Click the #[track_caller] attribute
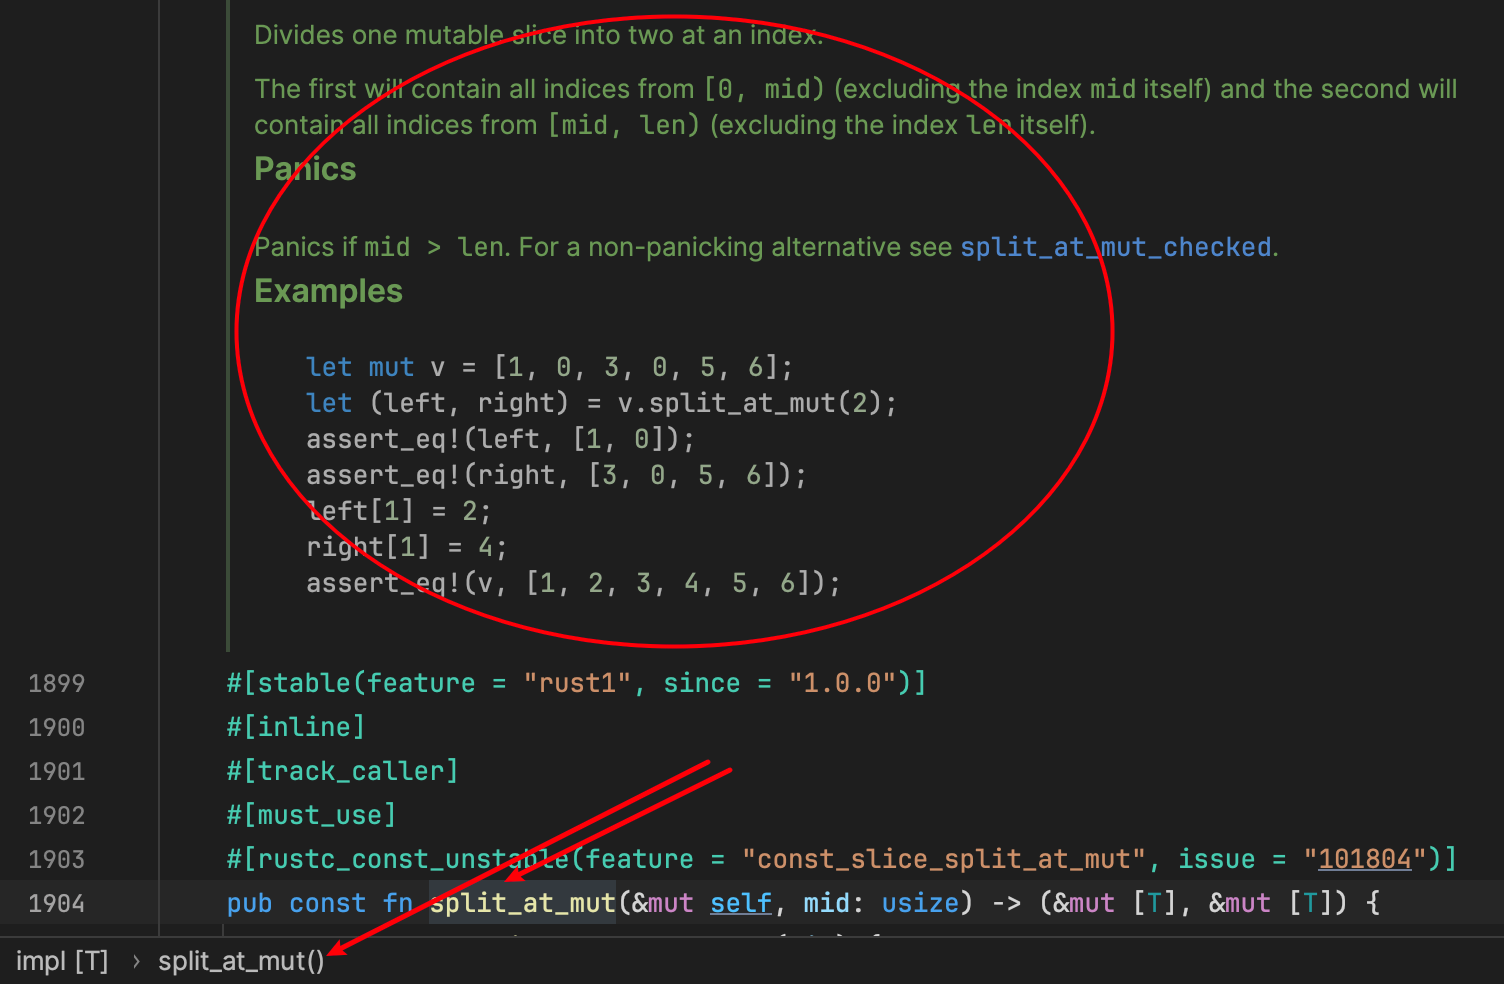The width and height of the screenshot is (1504, 984). coord(342,771)
